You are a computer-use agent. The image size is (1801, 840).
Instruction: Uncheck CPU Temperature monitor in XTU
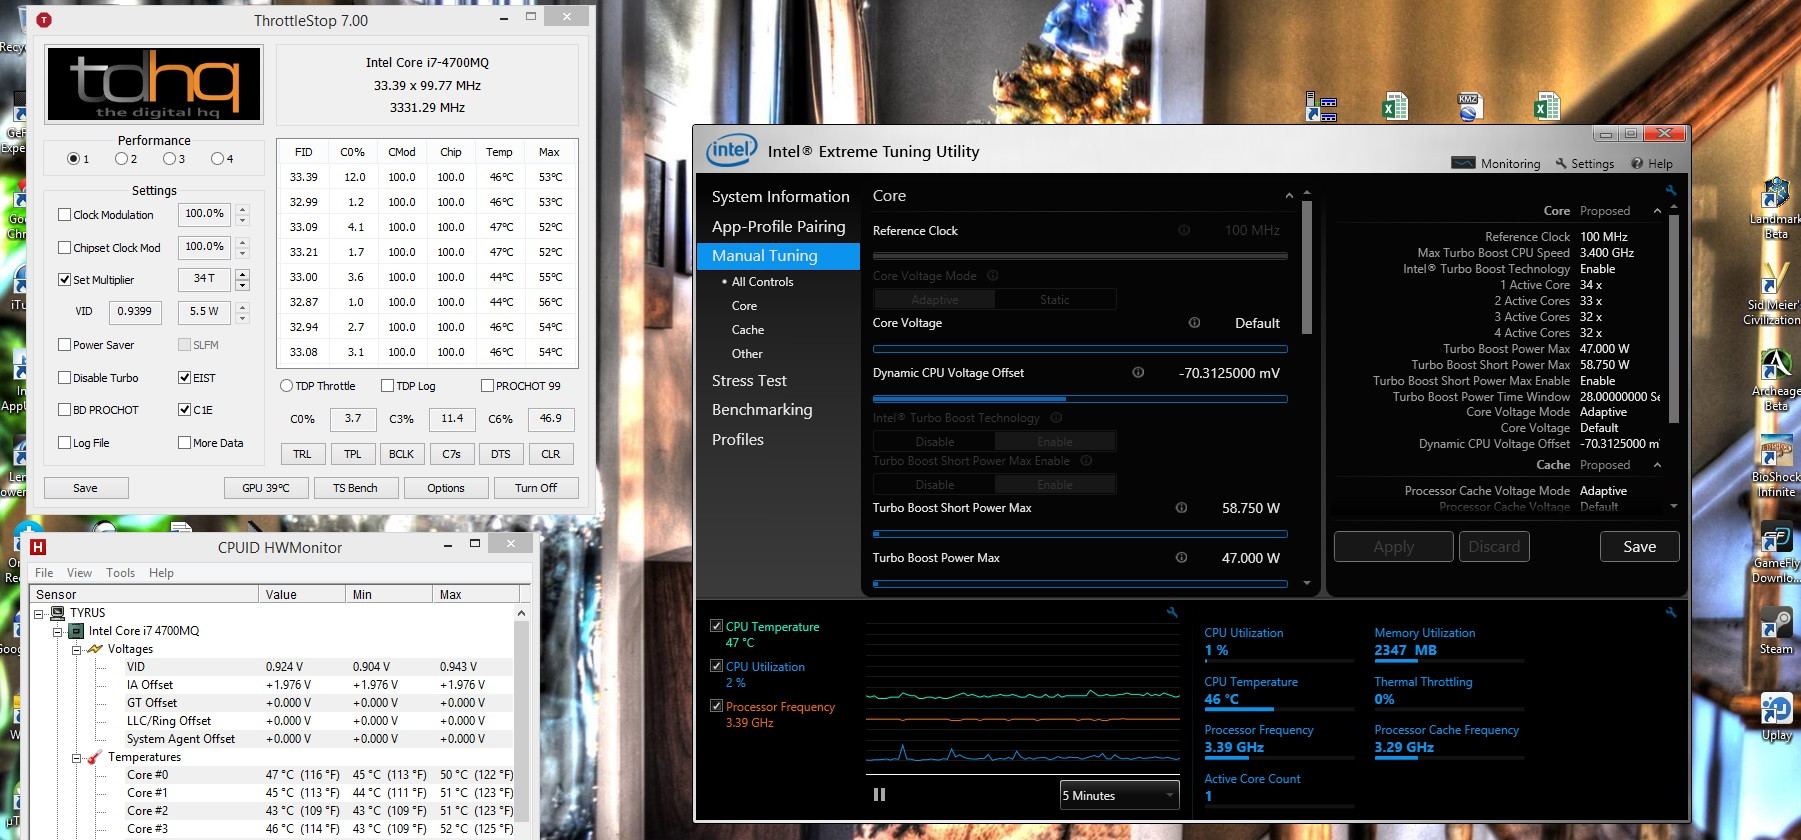click(x=716, y=626)
